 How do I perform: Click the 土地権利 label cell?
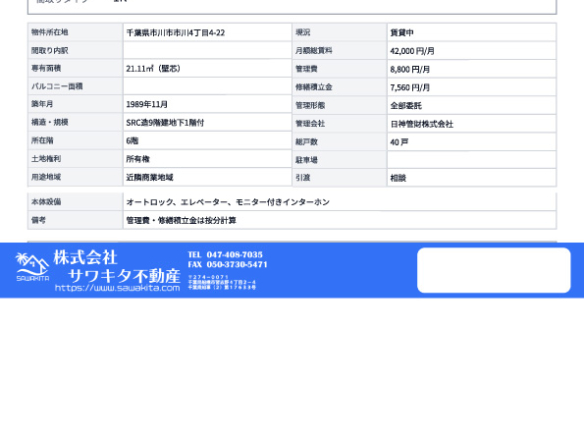(x=75, y=159)
